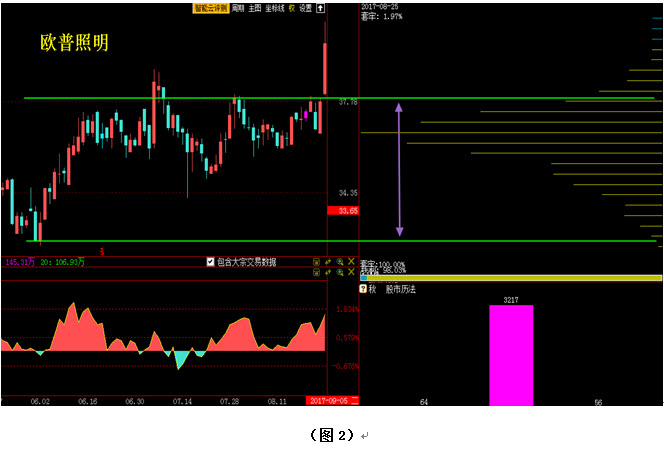Toggle the 包含大宗交易数据 checkbox
Screen dimensions: 664x452
(211, 262)
